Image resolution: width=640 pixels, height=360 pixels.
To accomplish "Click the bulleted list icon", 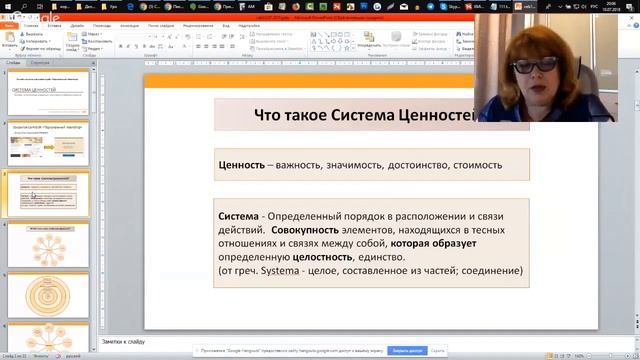I will [x=199, y=37].
